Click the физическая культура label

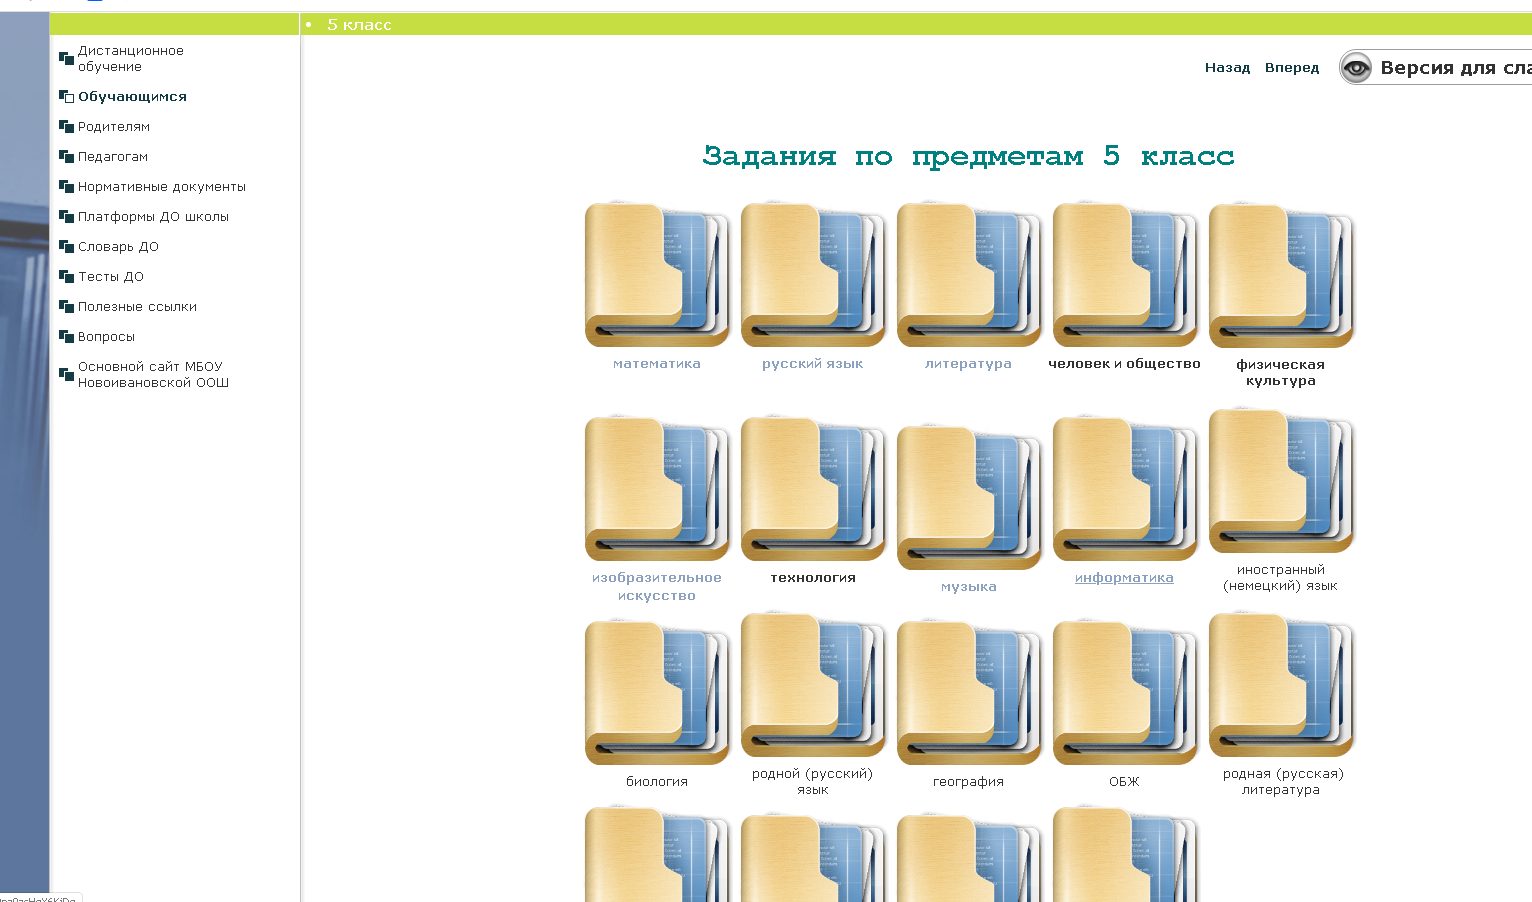(1281, 372)
